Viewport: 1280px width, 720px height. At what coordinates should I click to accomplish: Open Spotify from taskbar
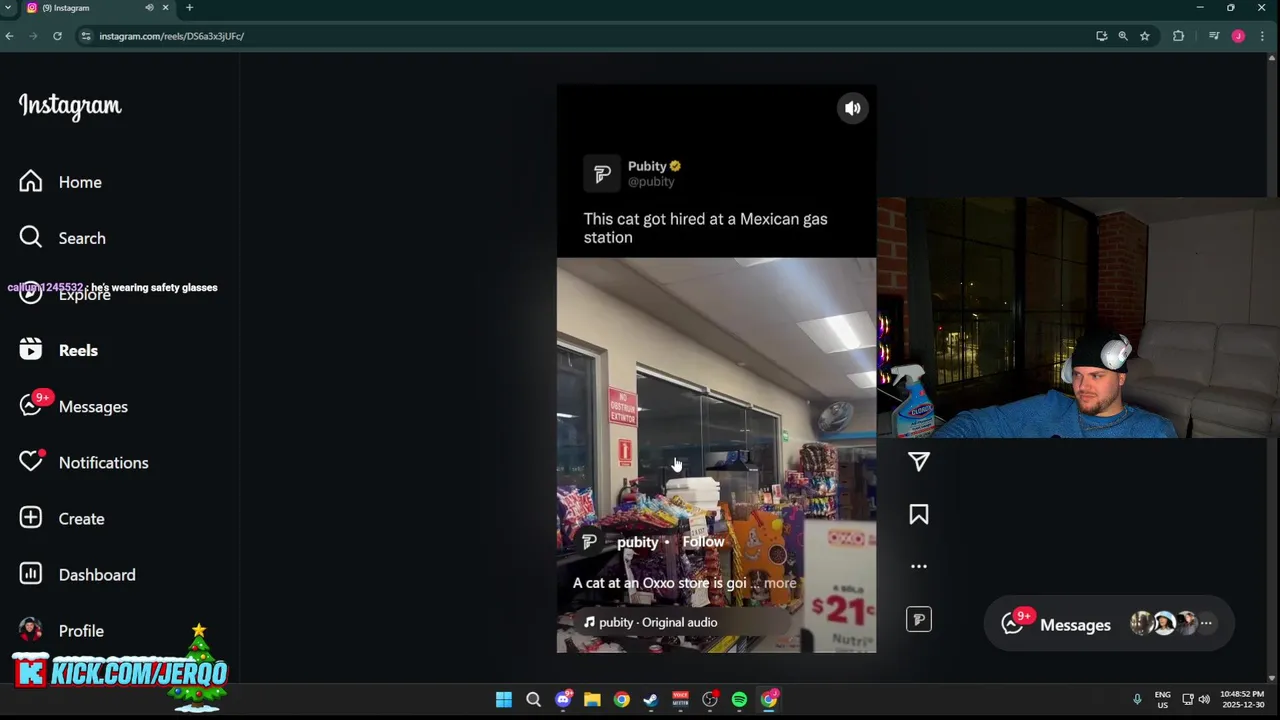(739, 700)
